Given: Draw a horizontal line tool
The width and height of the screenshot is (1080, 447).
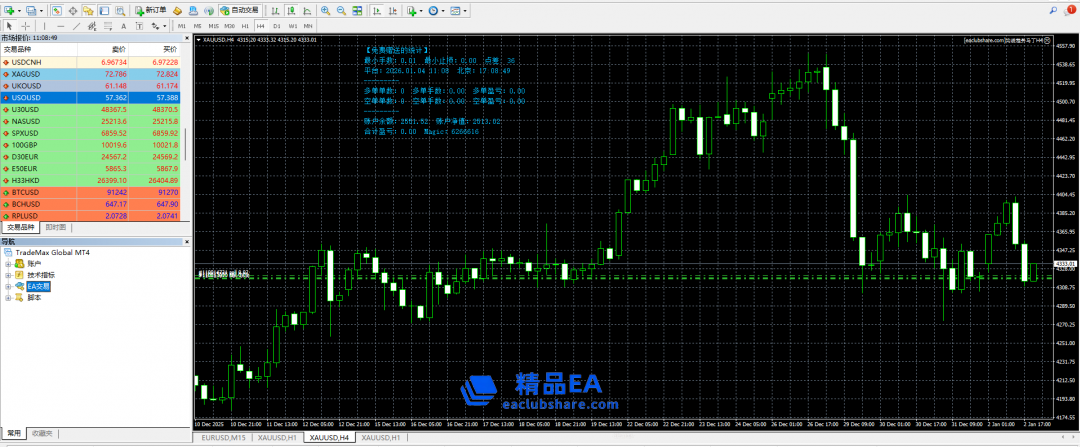Looking at the screenshot, I should tap(61, 25).
